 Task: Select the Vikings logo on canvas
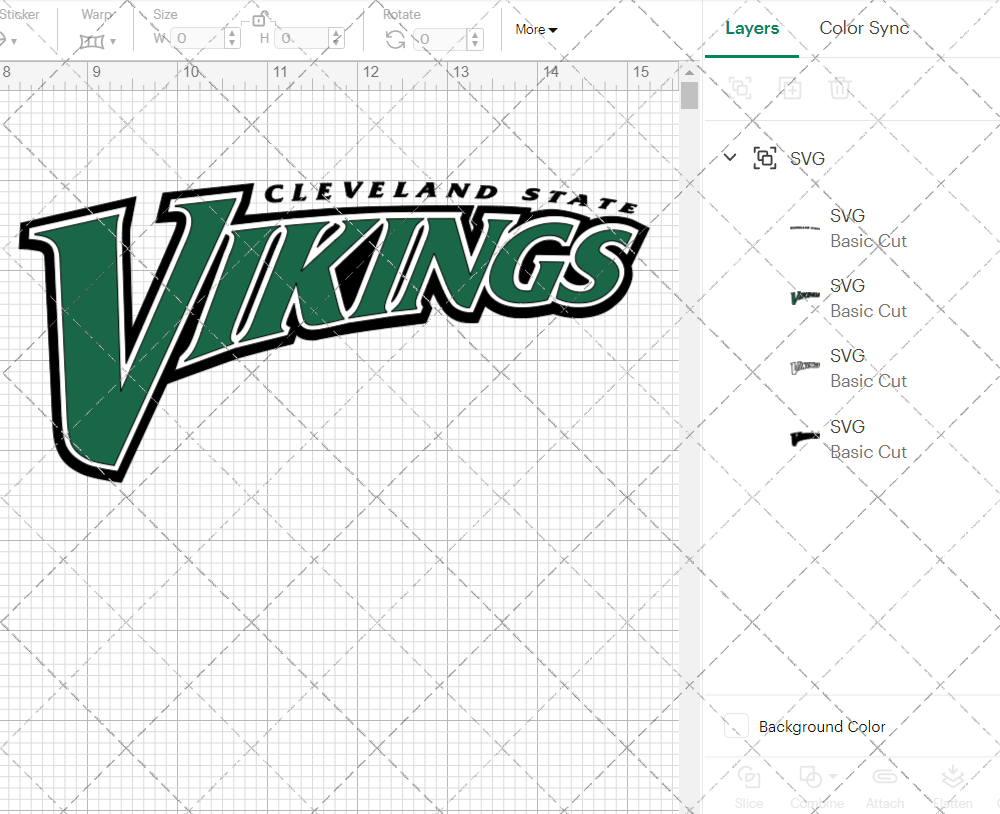pos(334,330)
